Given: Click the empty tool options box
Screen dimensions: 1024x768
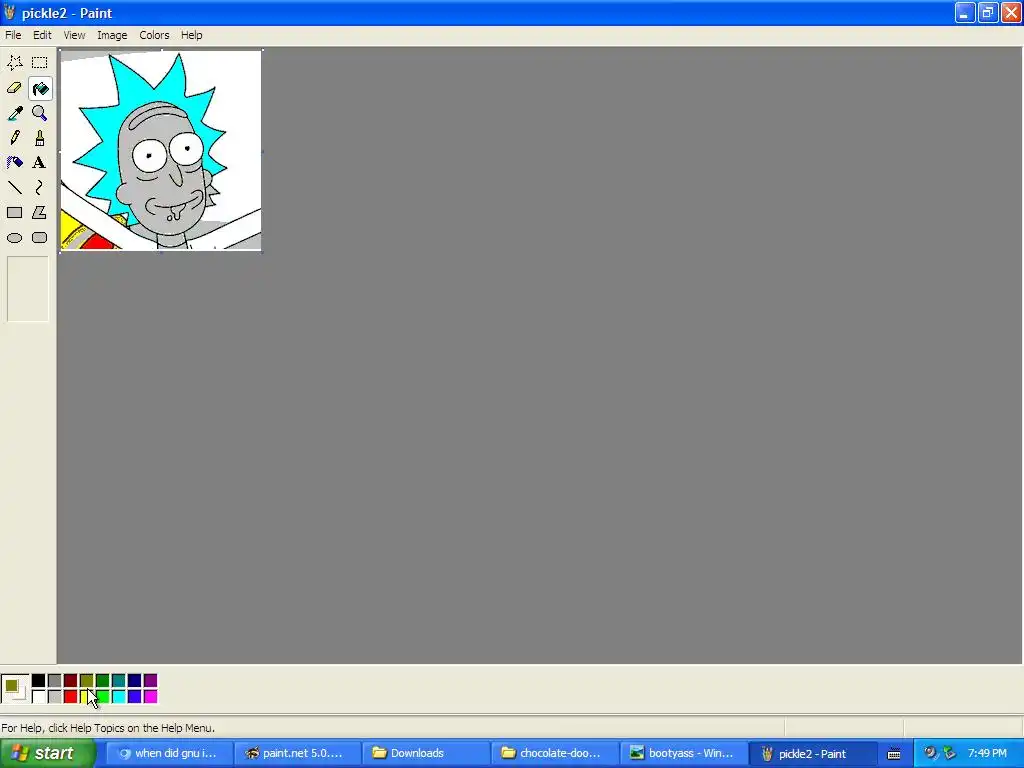Looking at the screenshot, I should tap(27, 289).
